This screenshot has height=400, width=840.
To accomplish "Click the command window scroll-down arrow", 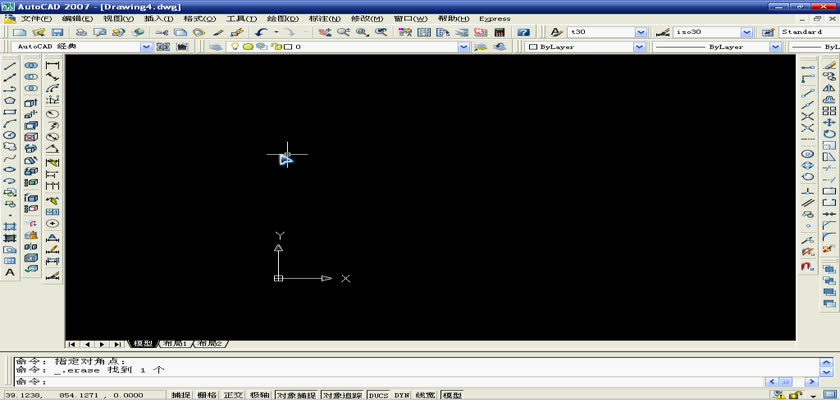I will pos(827,372).
